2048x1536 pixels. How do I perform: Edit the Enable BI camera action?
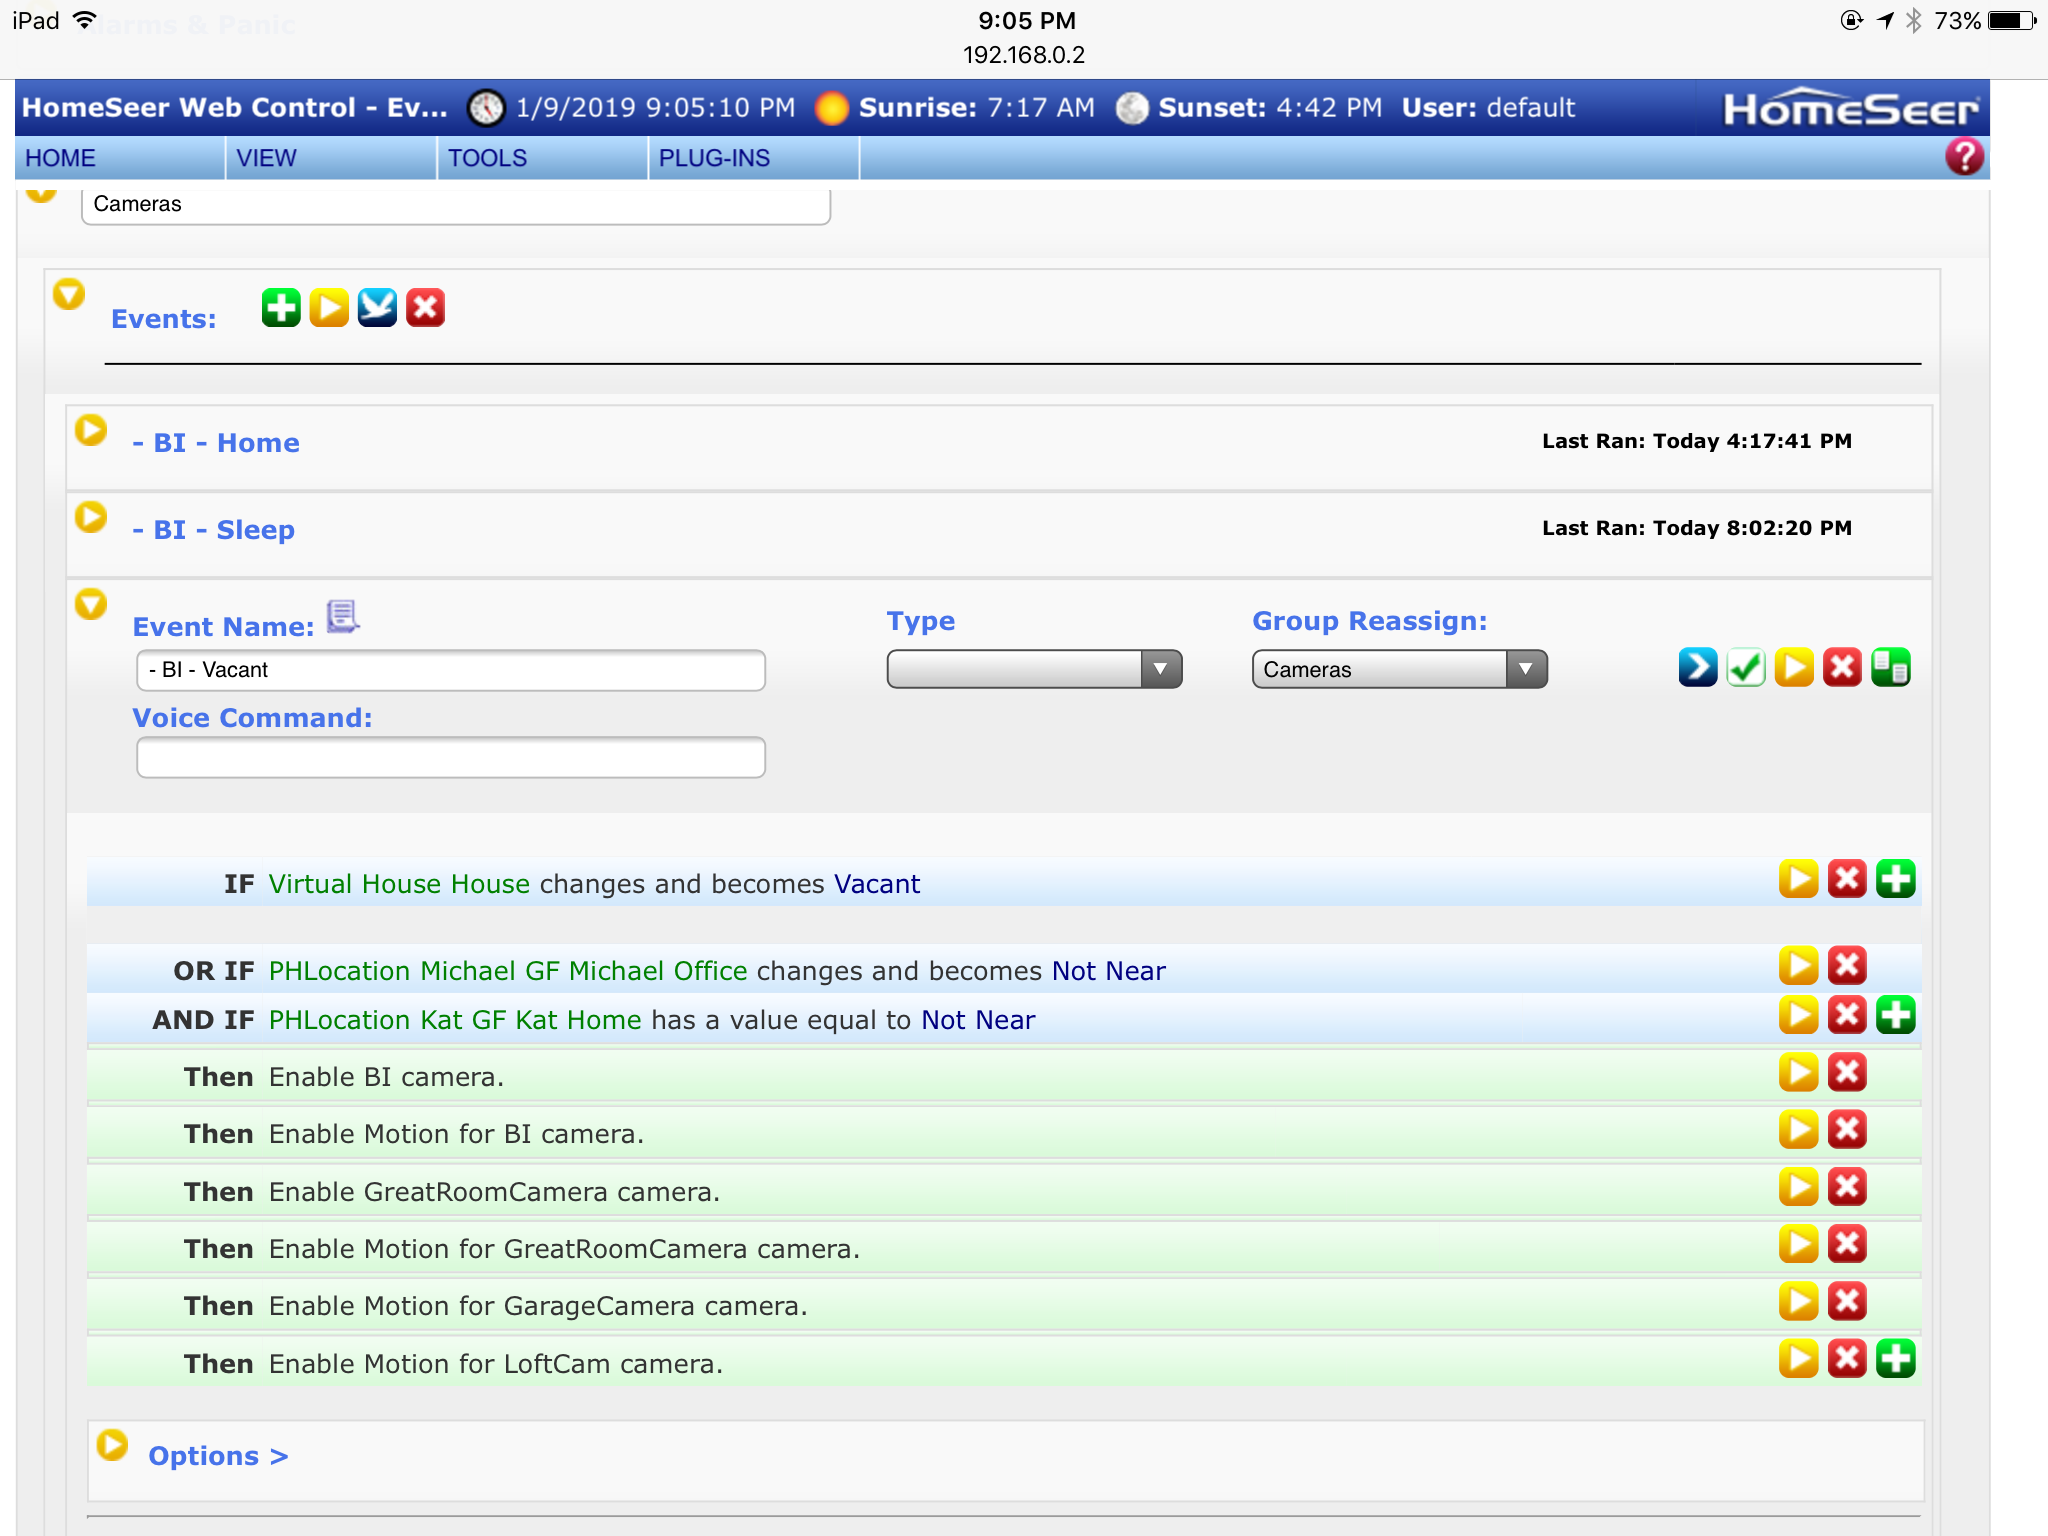[x=1798, y=1072]
